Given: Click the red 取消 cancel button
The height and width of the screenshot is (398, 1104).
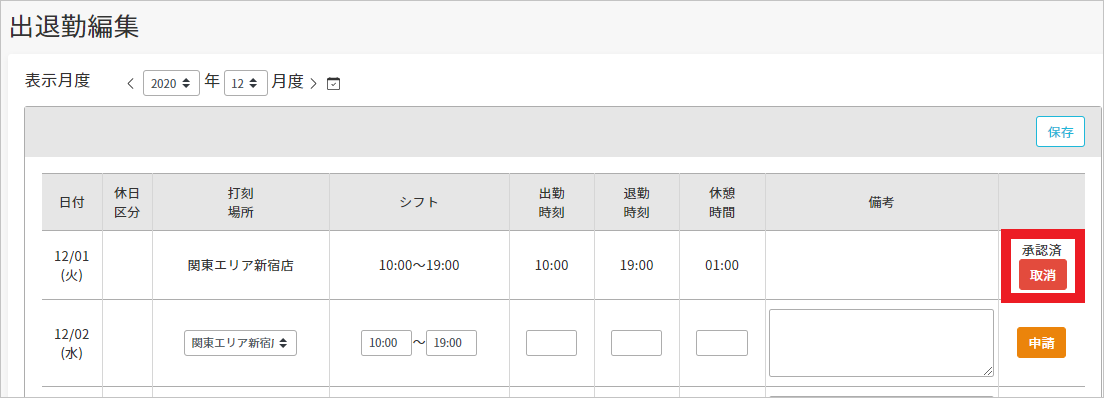Looking at the screenshot, I should point(1043,275).
